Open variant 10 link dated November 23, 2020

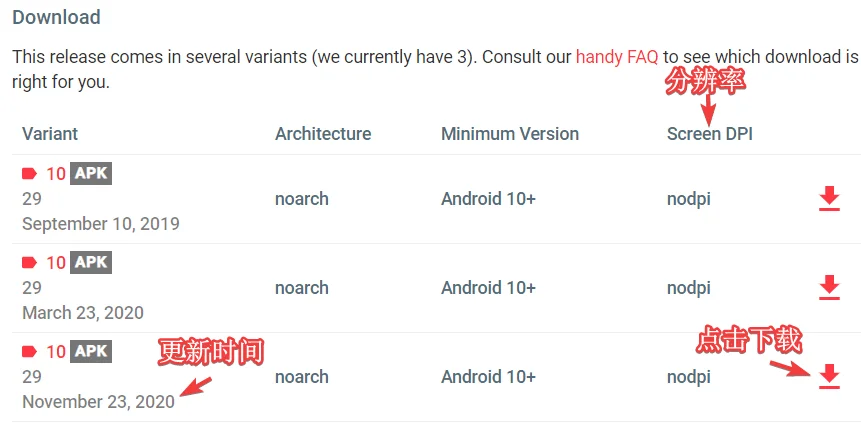(56, 352)
